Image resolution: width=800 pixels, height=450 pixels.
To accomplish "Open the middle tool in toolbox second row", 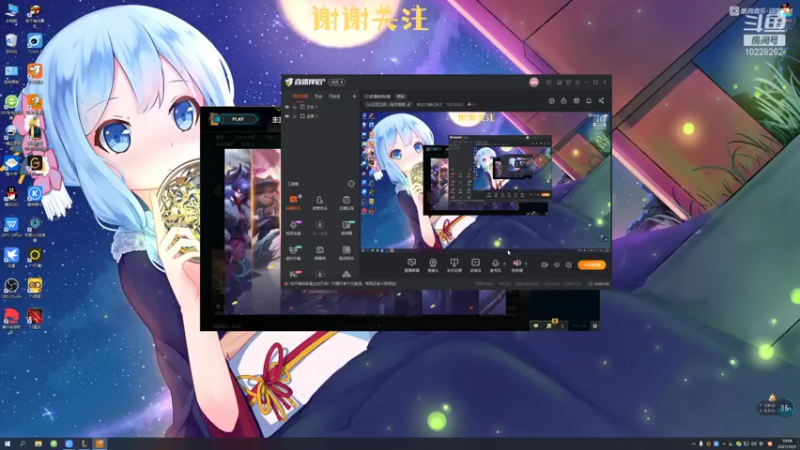I will point(319,228).
